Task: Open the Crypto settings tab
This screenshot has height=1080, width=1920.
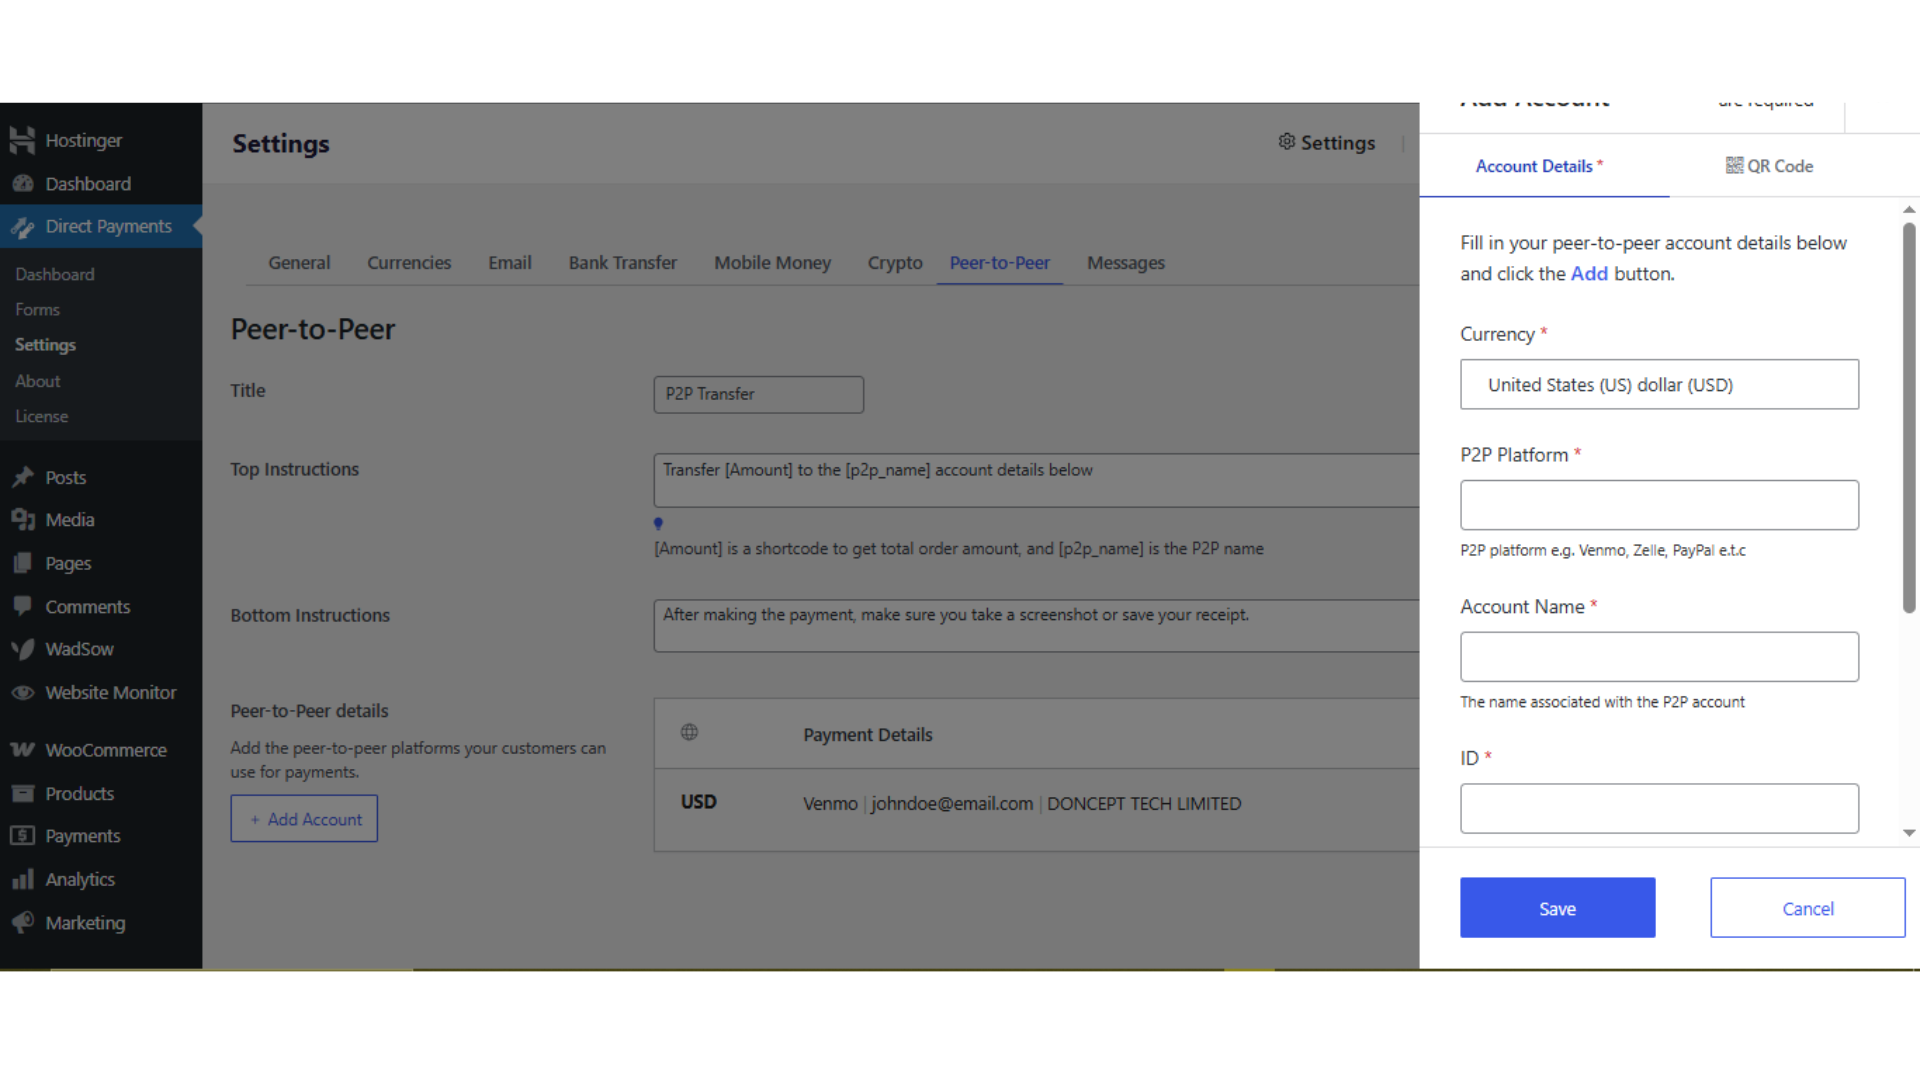Action: coord(894,263)
